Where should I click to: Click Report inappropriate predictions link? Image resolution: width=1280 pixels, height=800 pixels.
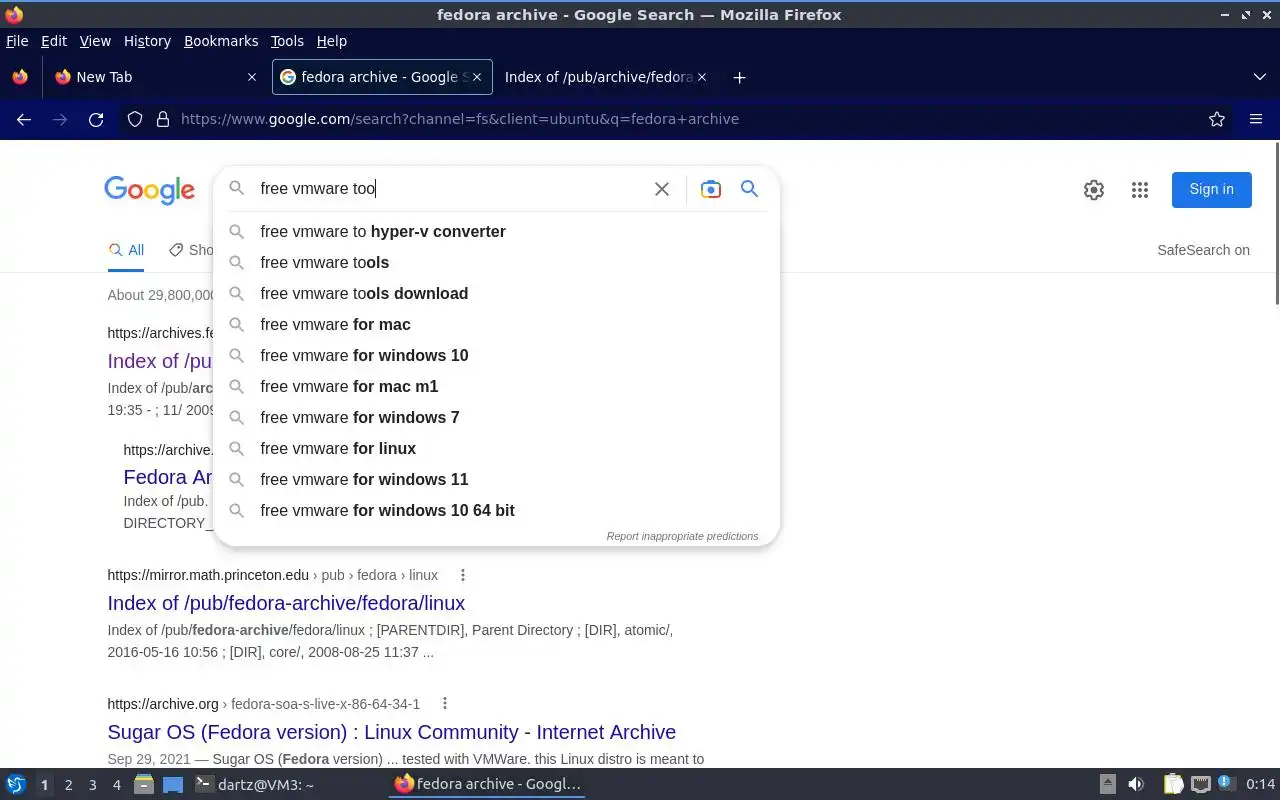[x=682, y=536]
